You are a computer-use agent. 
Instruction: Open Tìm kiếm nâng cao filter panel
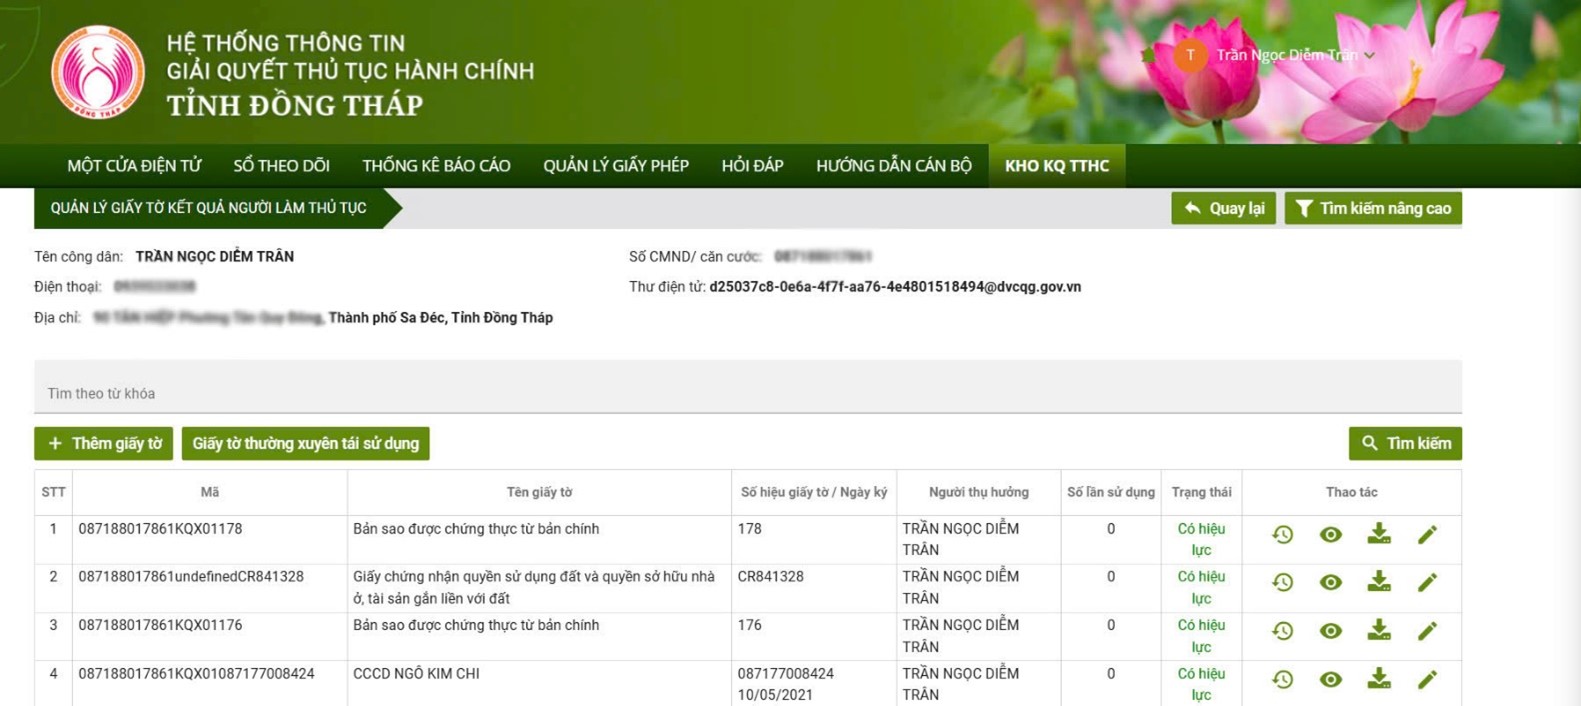pos(1373,208)
